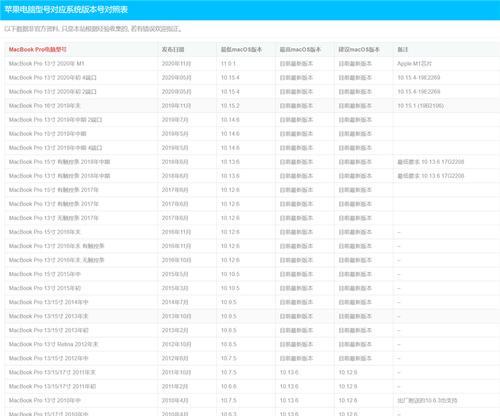Select MacBook Pro 13/15/17寸 2011年初 model name

52,386
